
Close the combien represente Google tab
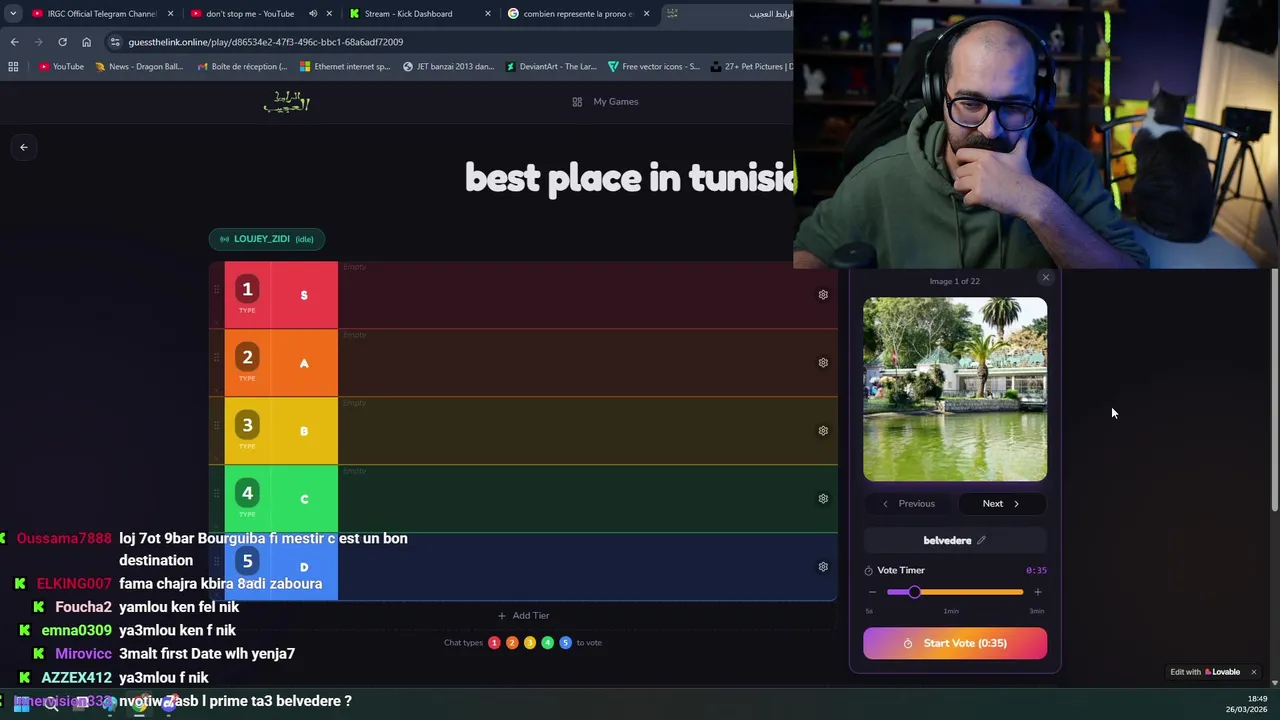646,14
